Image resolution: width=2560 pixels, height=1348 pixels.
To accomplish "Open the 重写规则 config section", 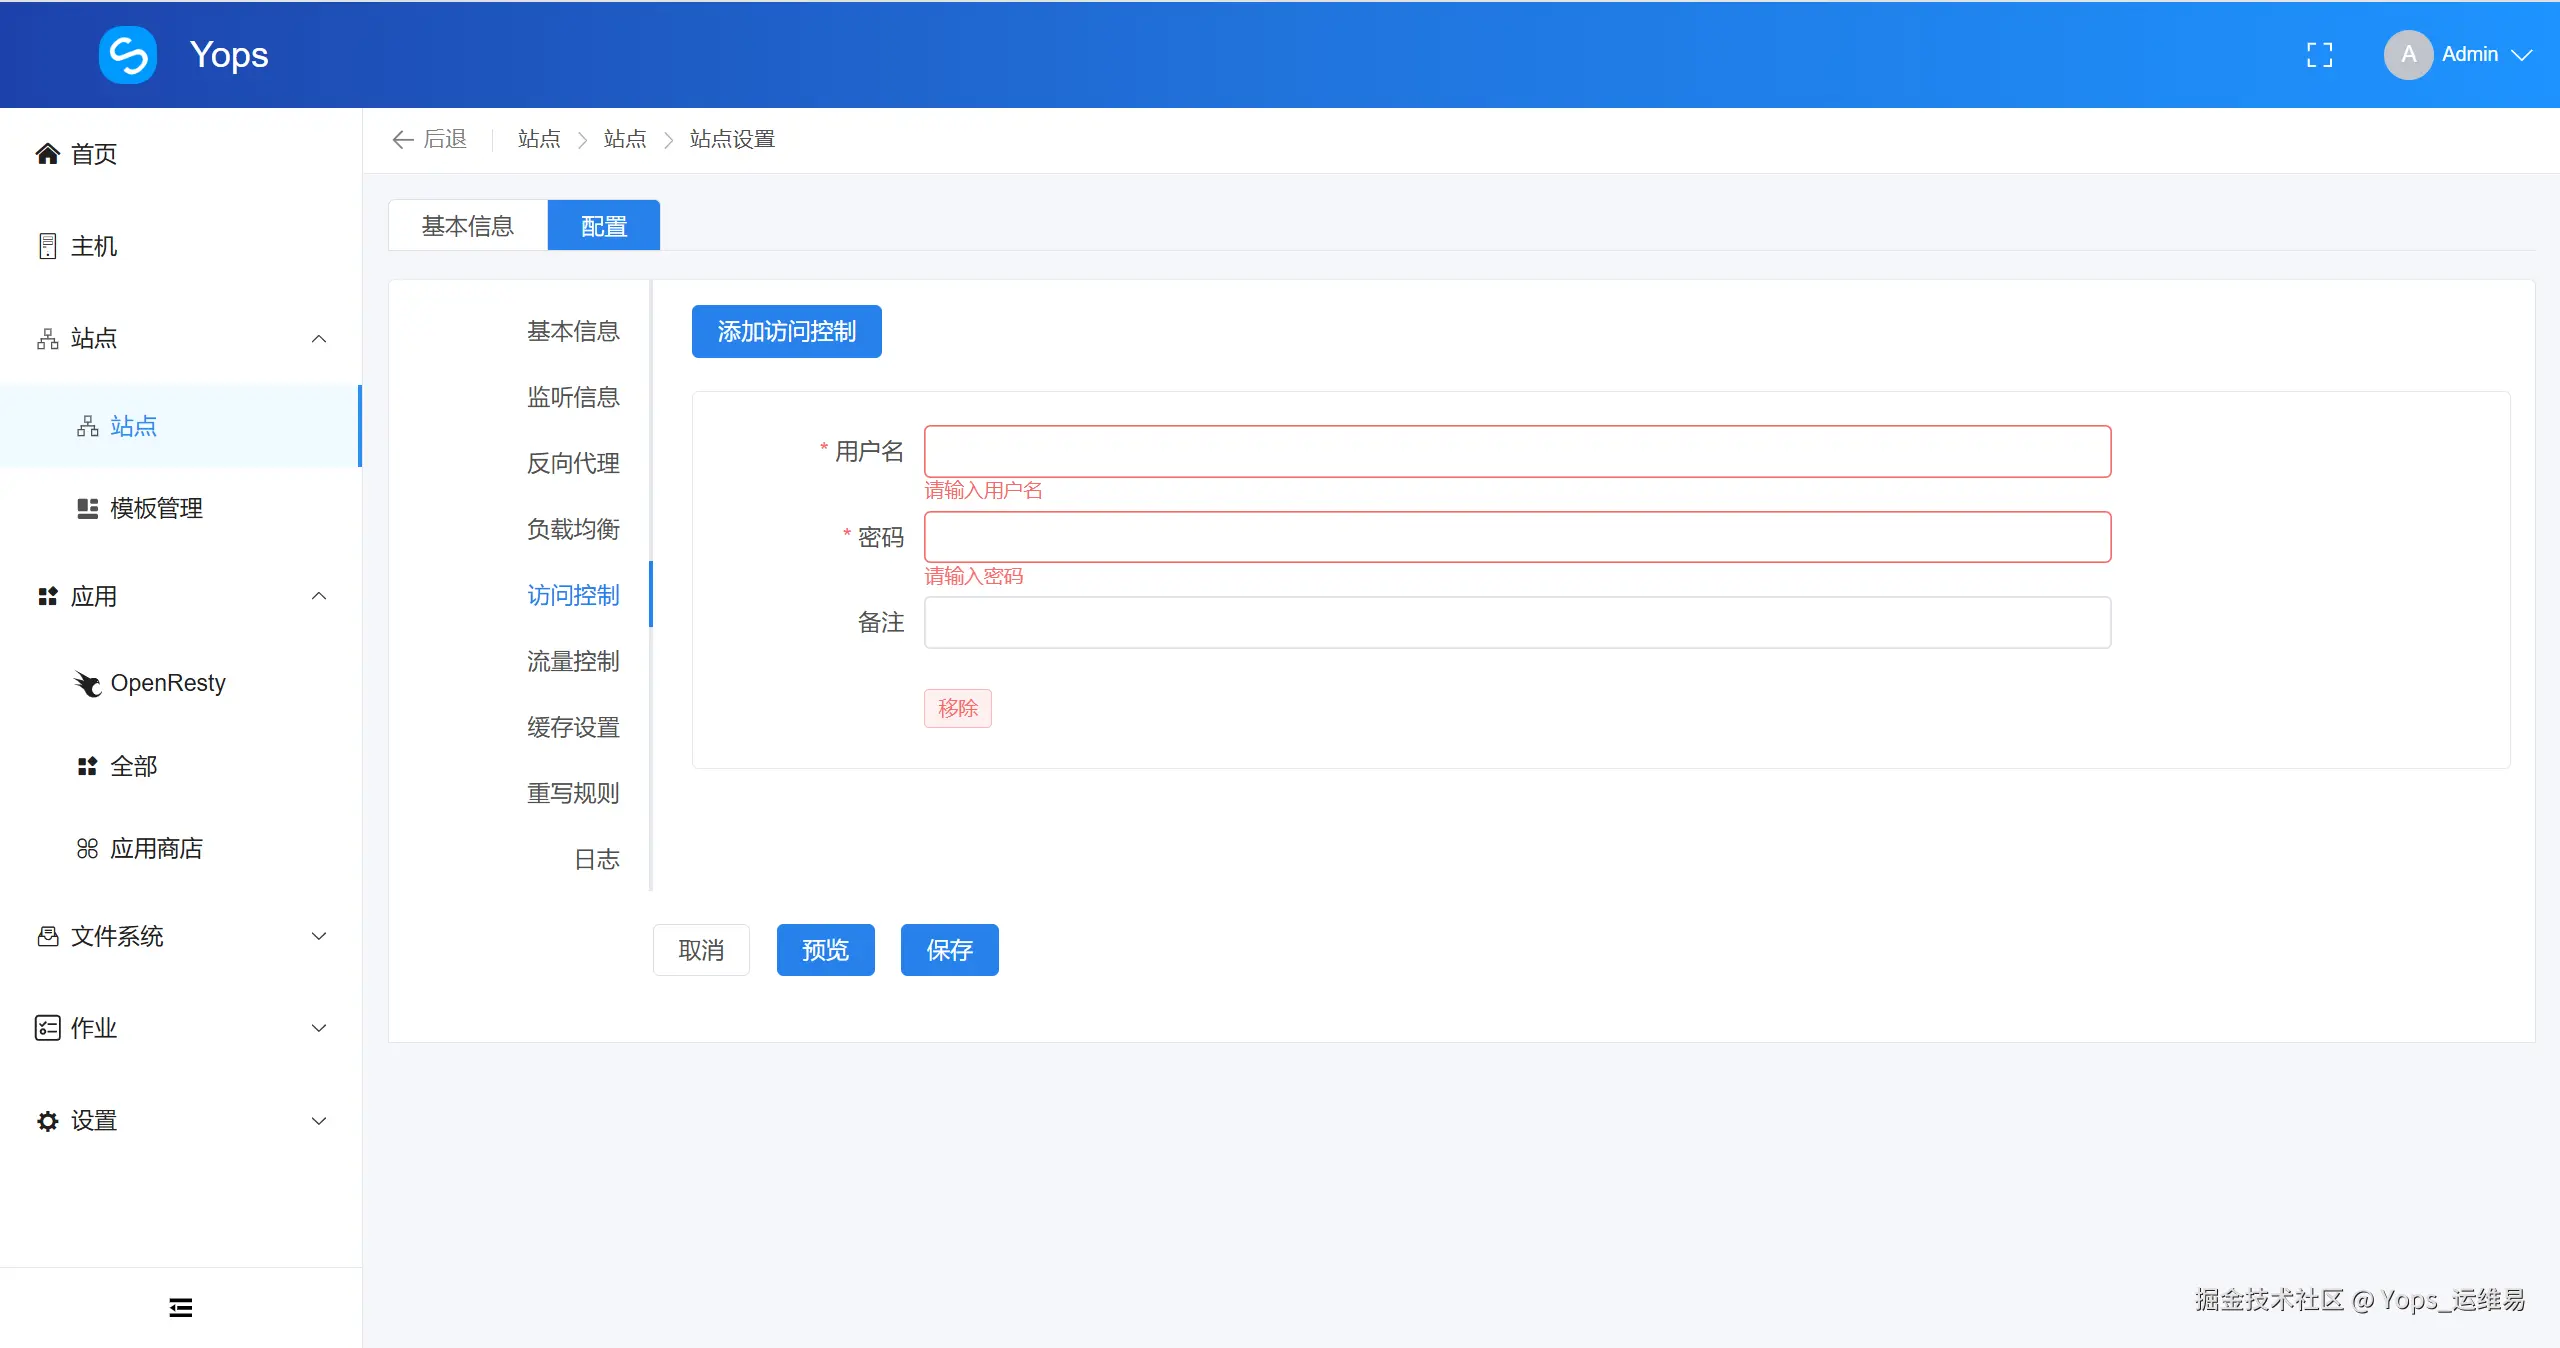I will click(573, 793).
